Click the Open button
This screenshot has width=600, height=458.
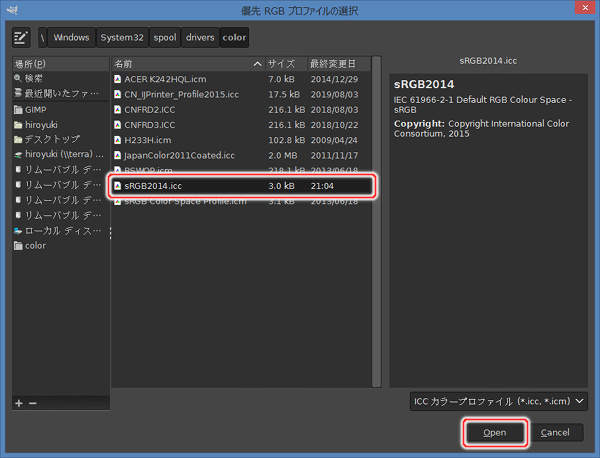click(495, 433)
